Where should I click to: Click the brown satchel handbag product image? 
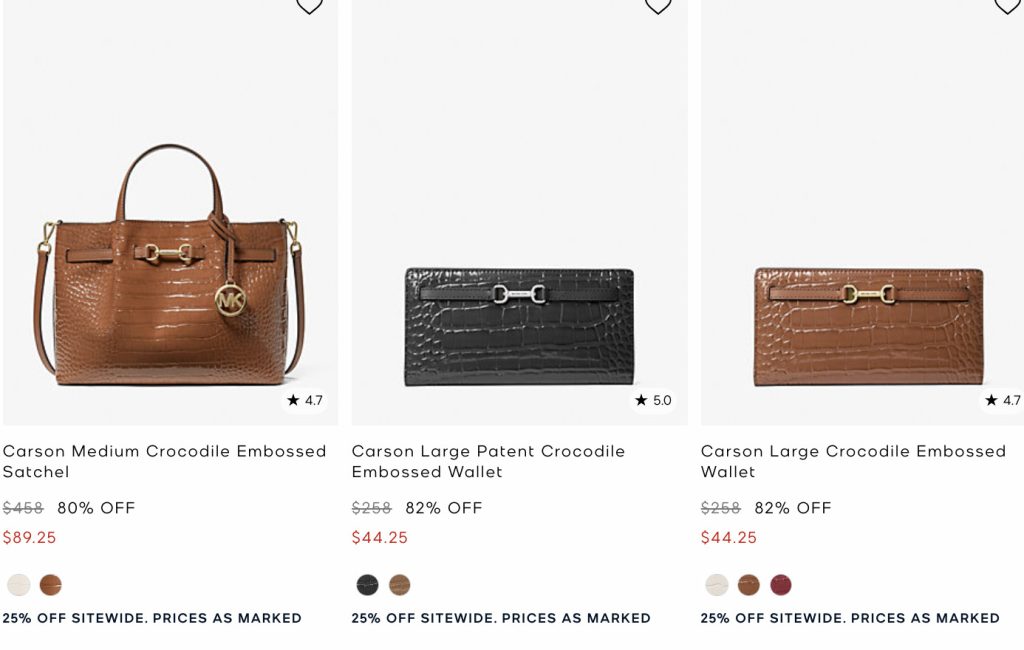coord(170,270)
